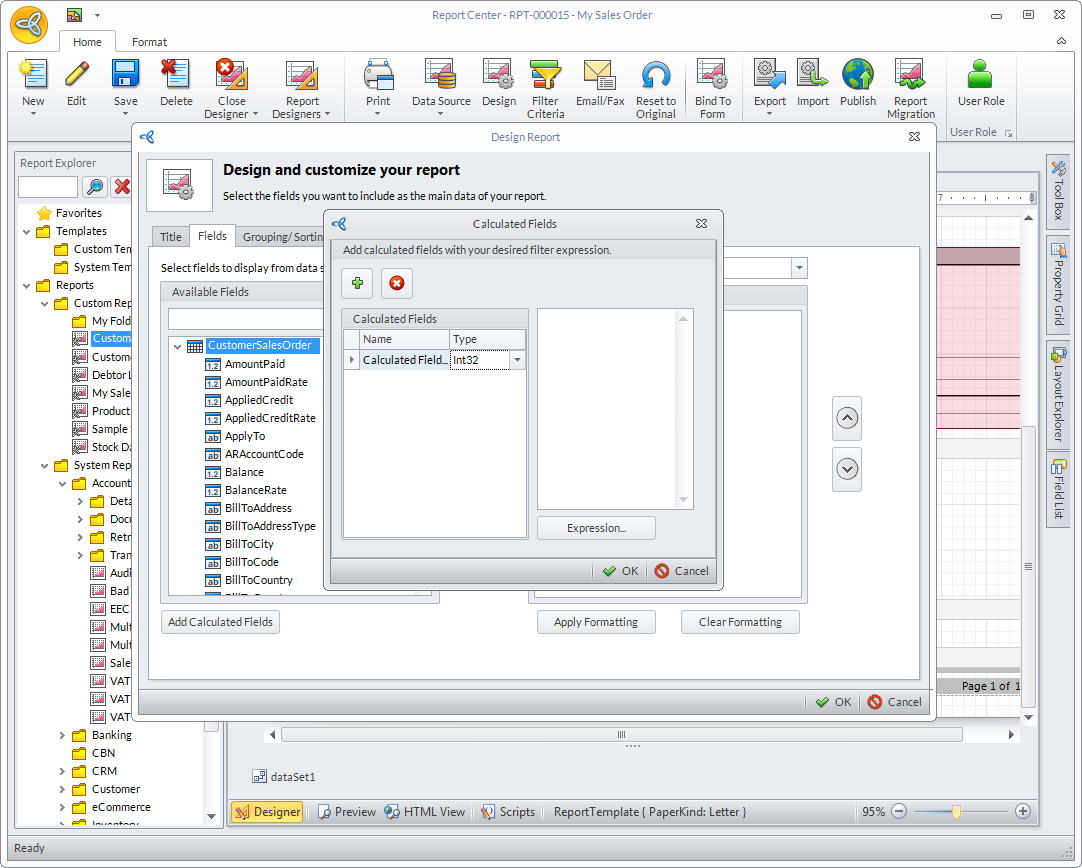1082x868 pixels.
Task: Click the Filter Criteria funnel icon
Action: [545, 76]
